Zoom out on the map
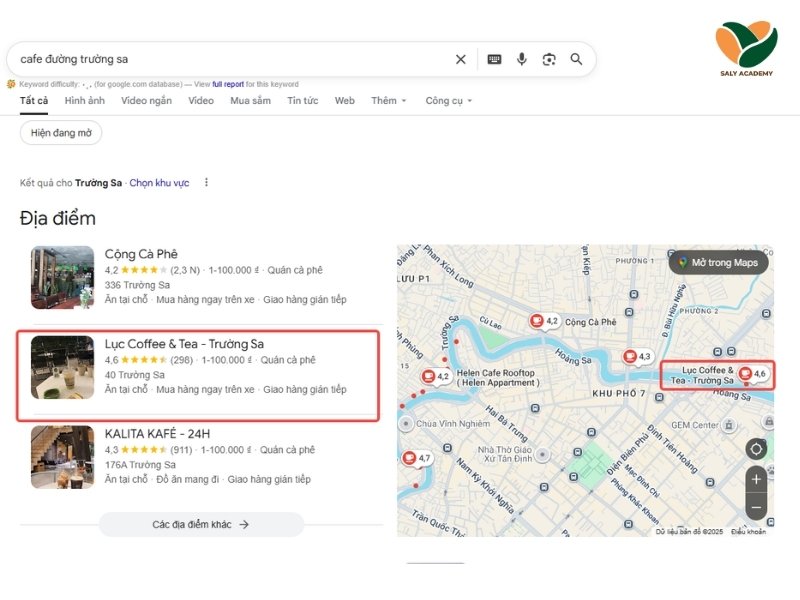800x600 pixels. coord(756,507)
